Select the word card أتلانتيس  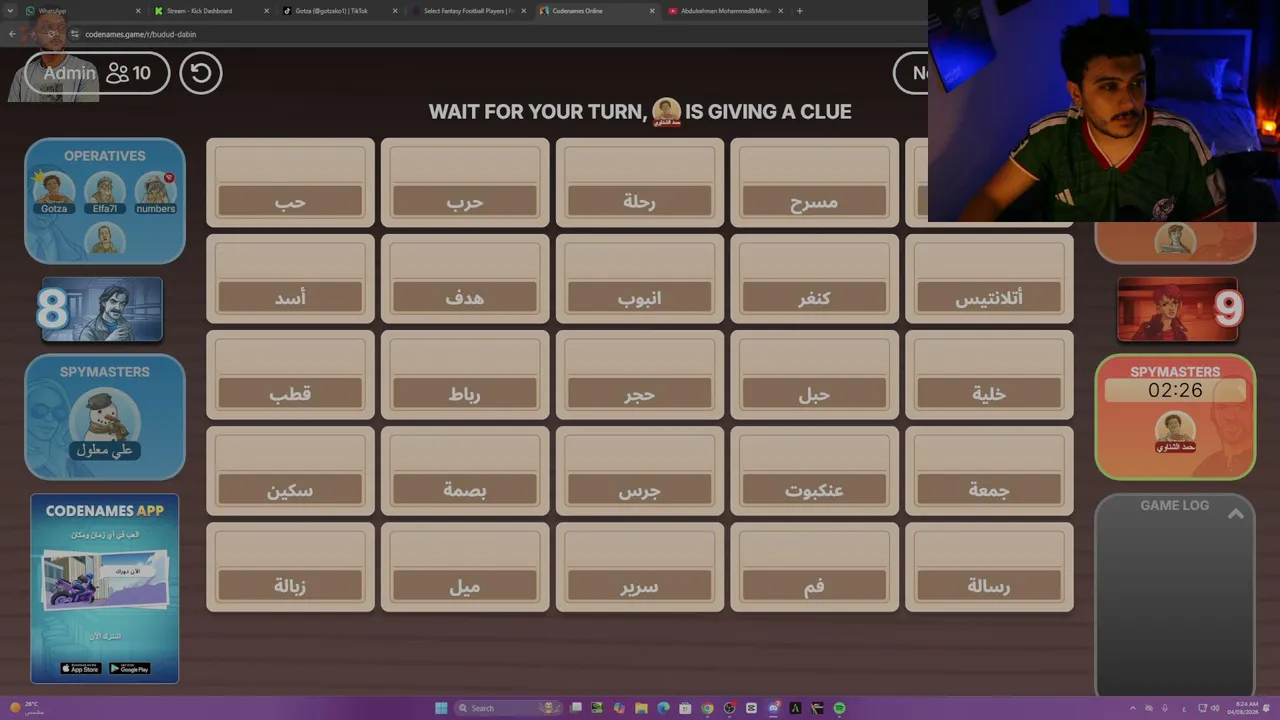click(989, 279)
